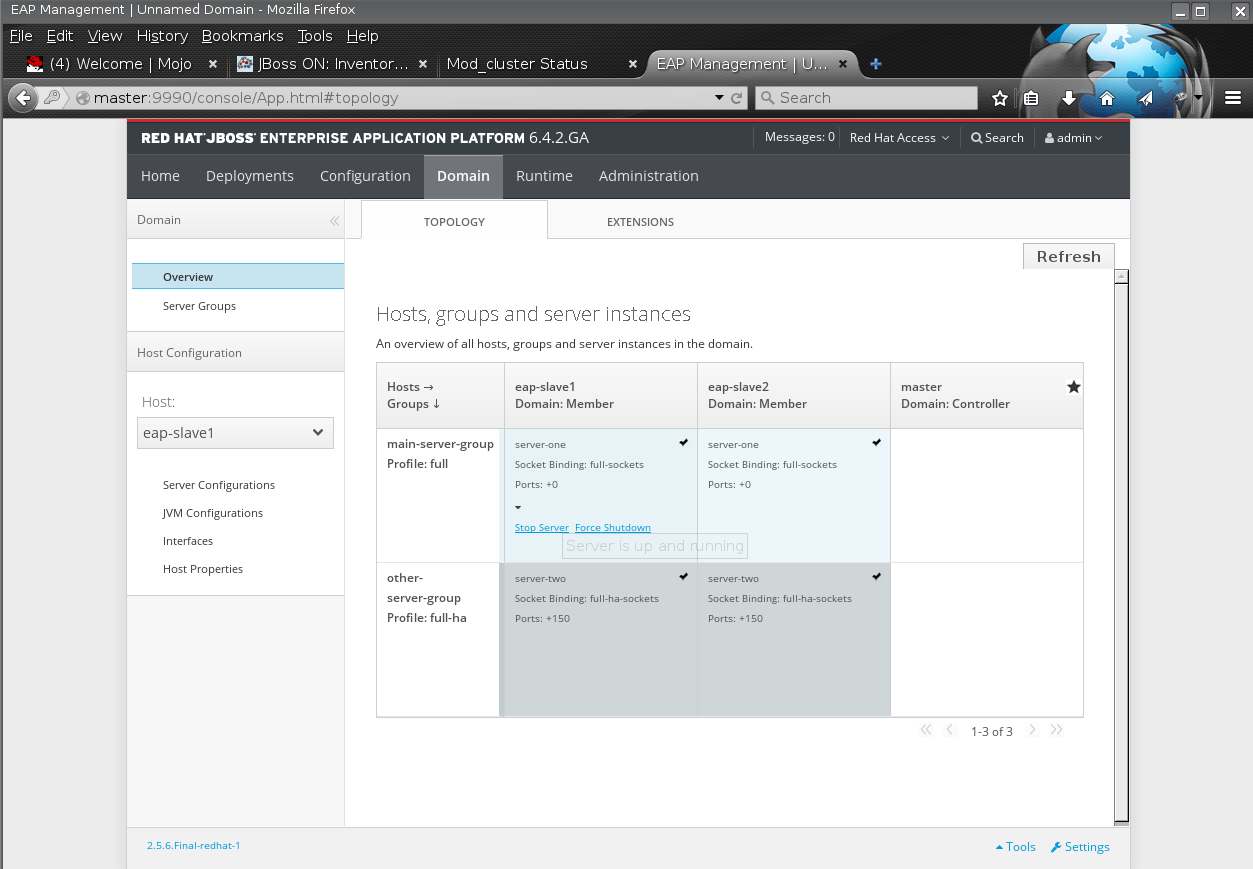Open the Edit menu
The height and width of the screenshot is (869, 1253).
(60, 36)
